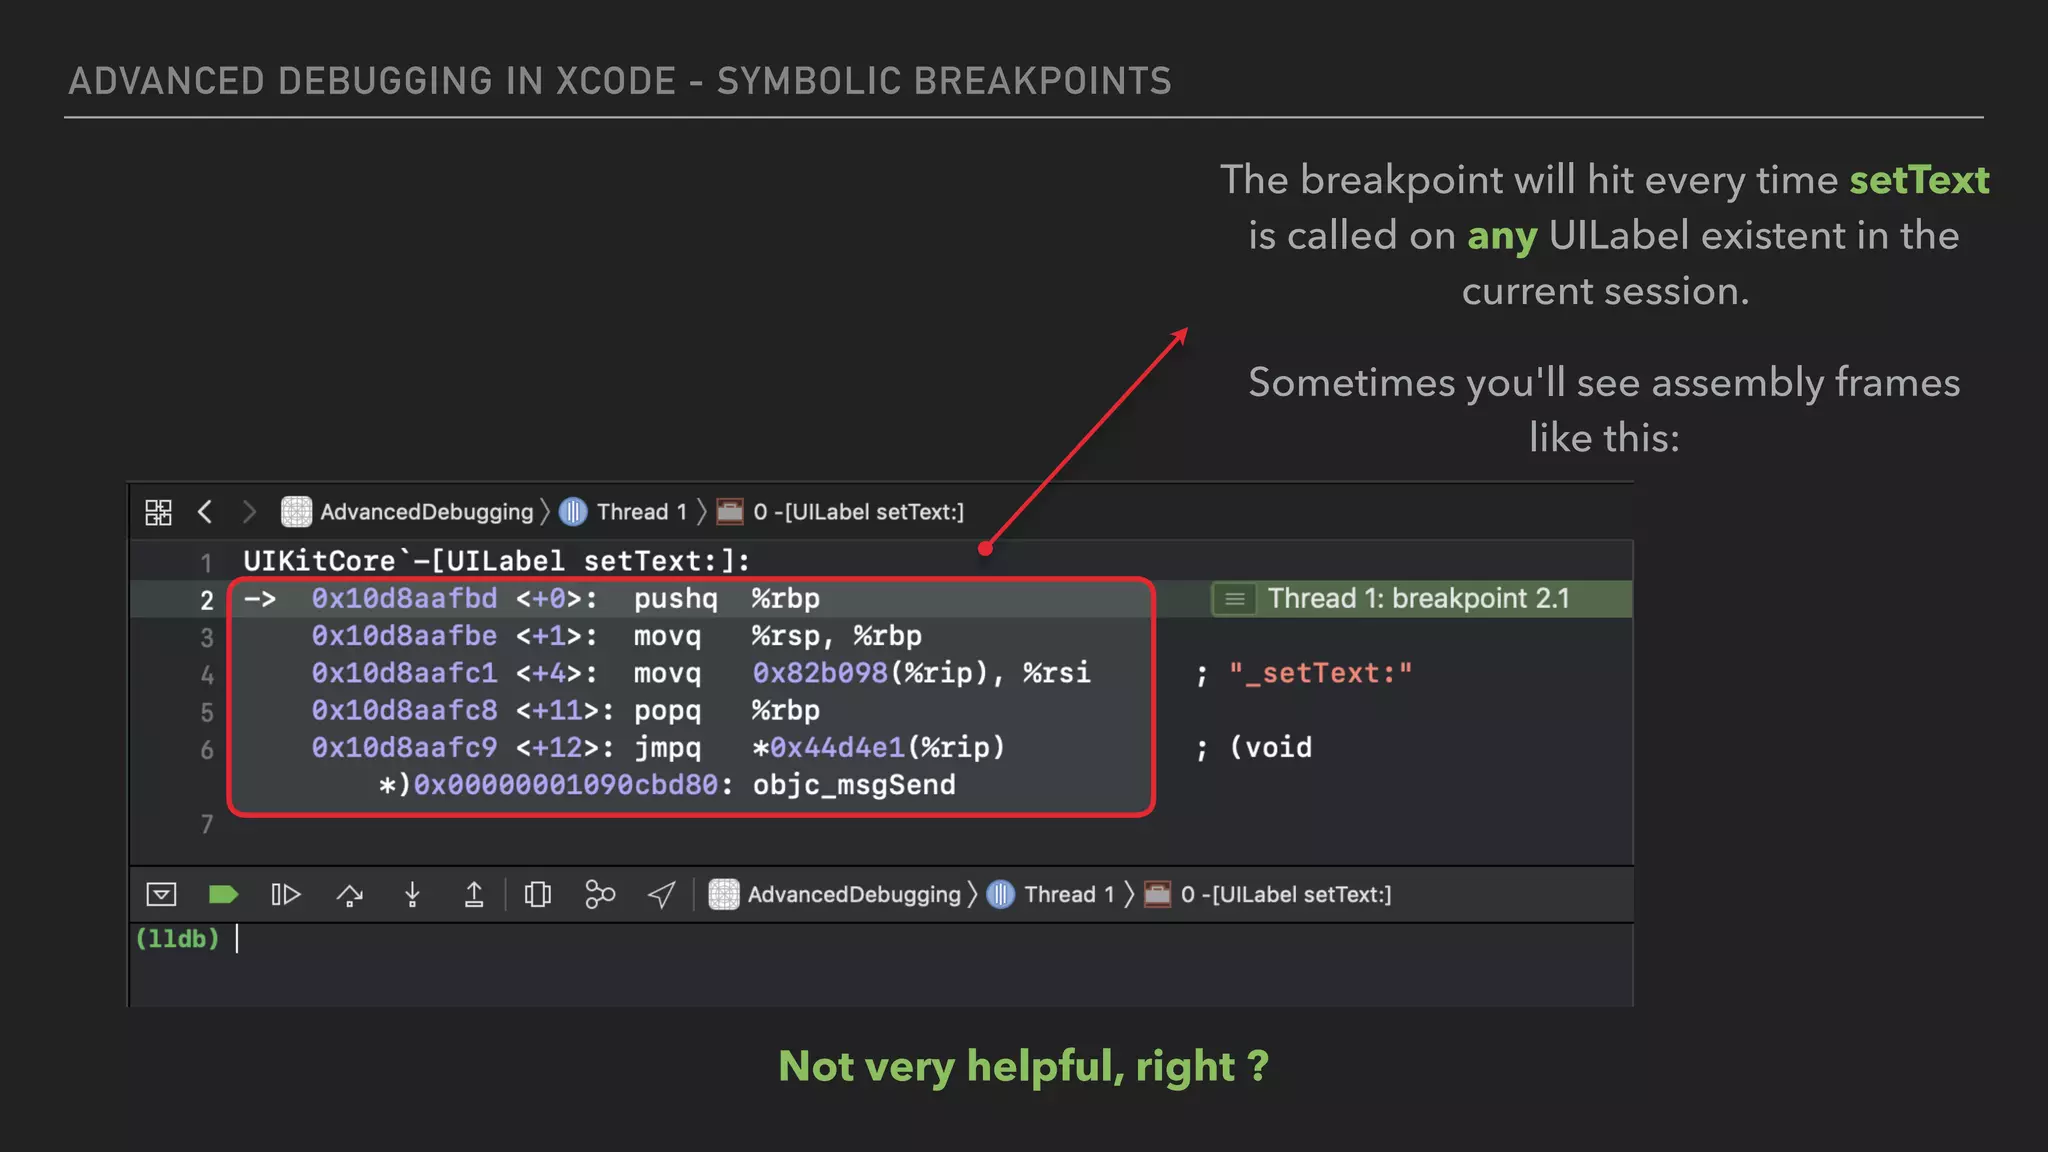Click the jmpq instruction
Viewport: 2048px width, 1152px height.
coord(667,748)
